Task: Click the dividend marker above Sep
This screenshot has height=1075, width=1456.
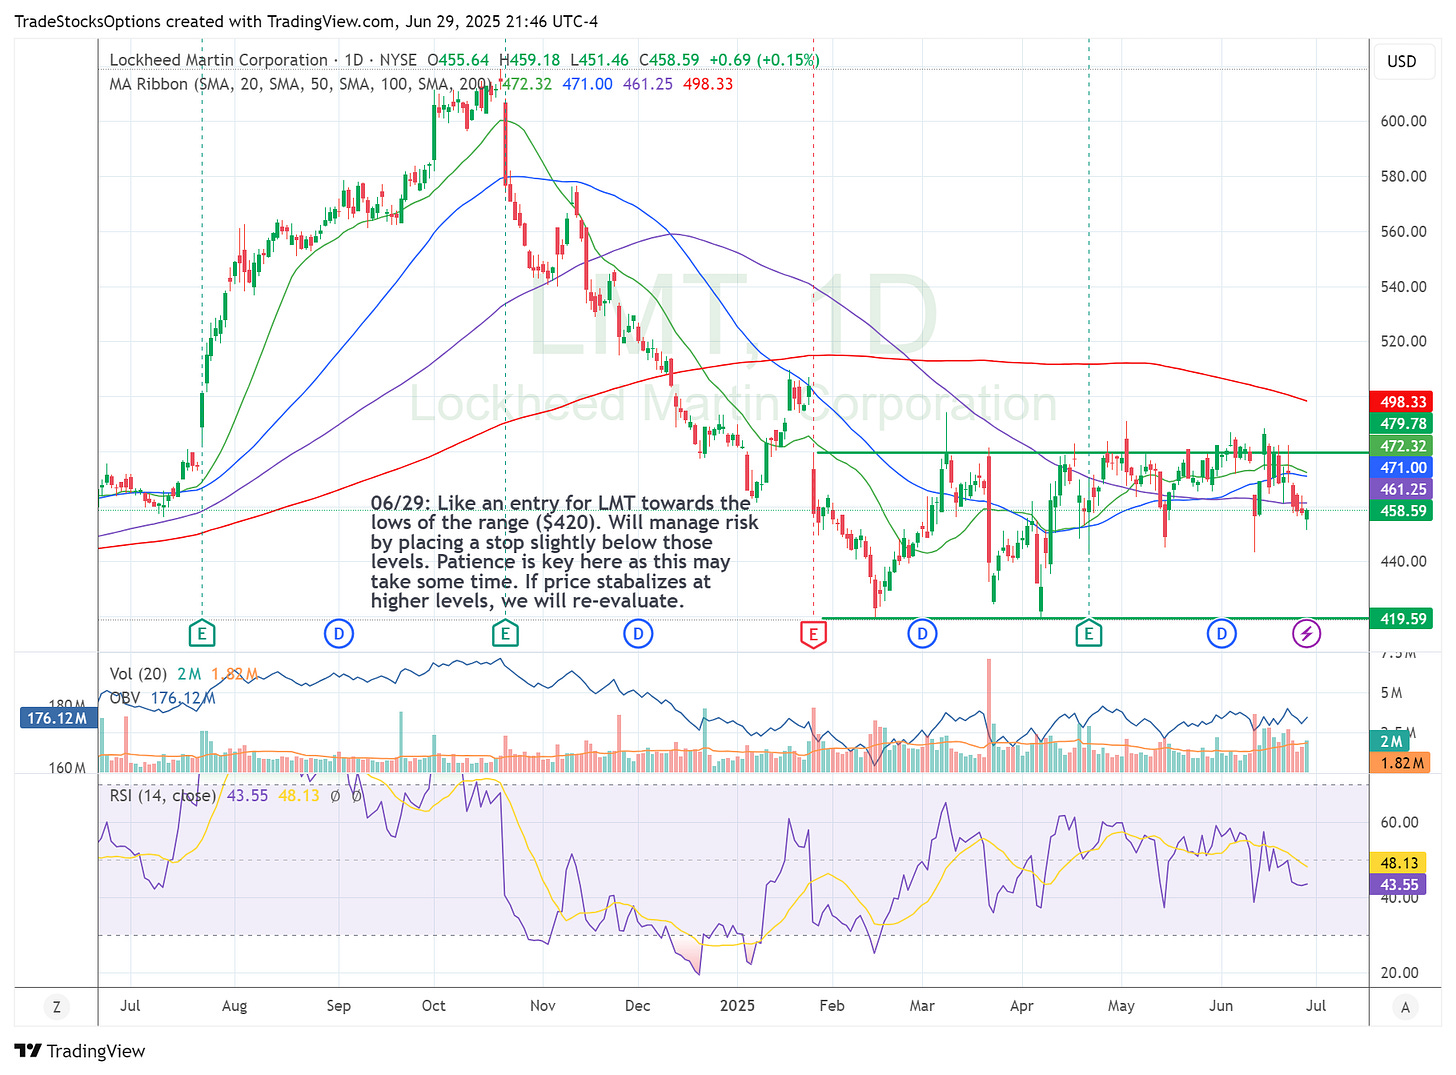Action: 339,633
